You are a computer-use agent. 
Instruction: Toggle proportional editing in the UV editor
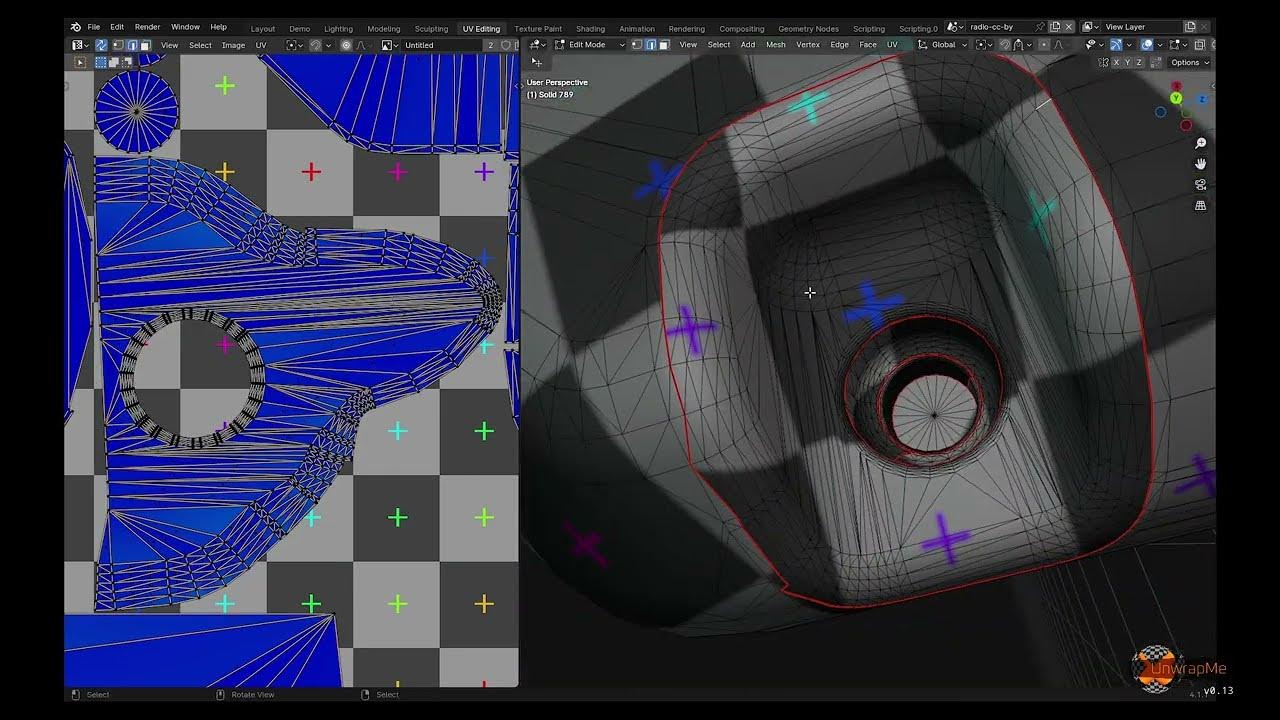[x=346, y=45]
